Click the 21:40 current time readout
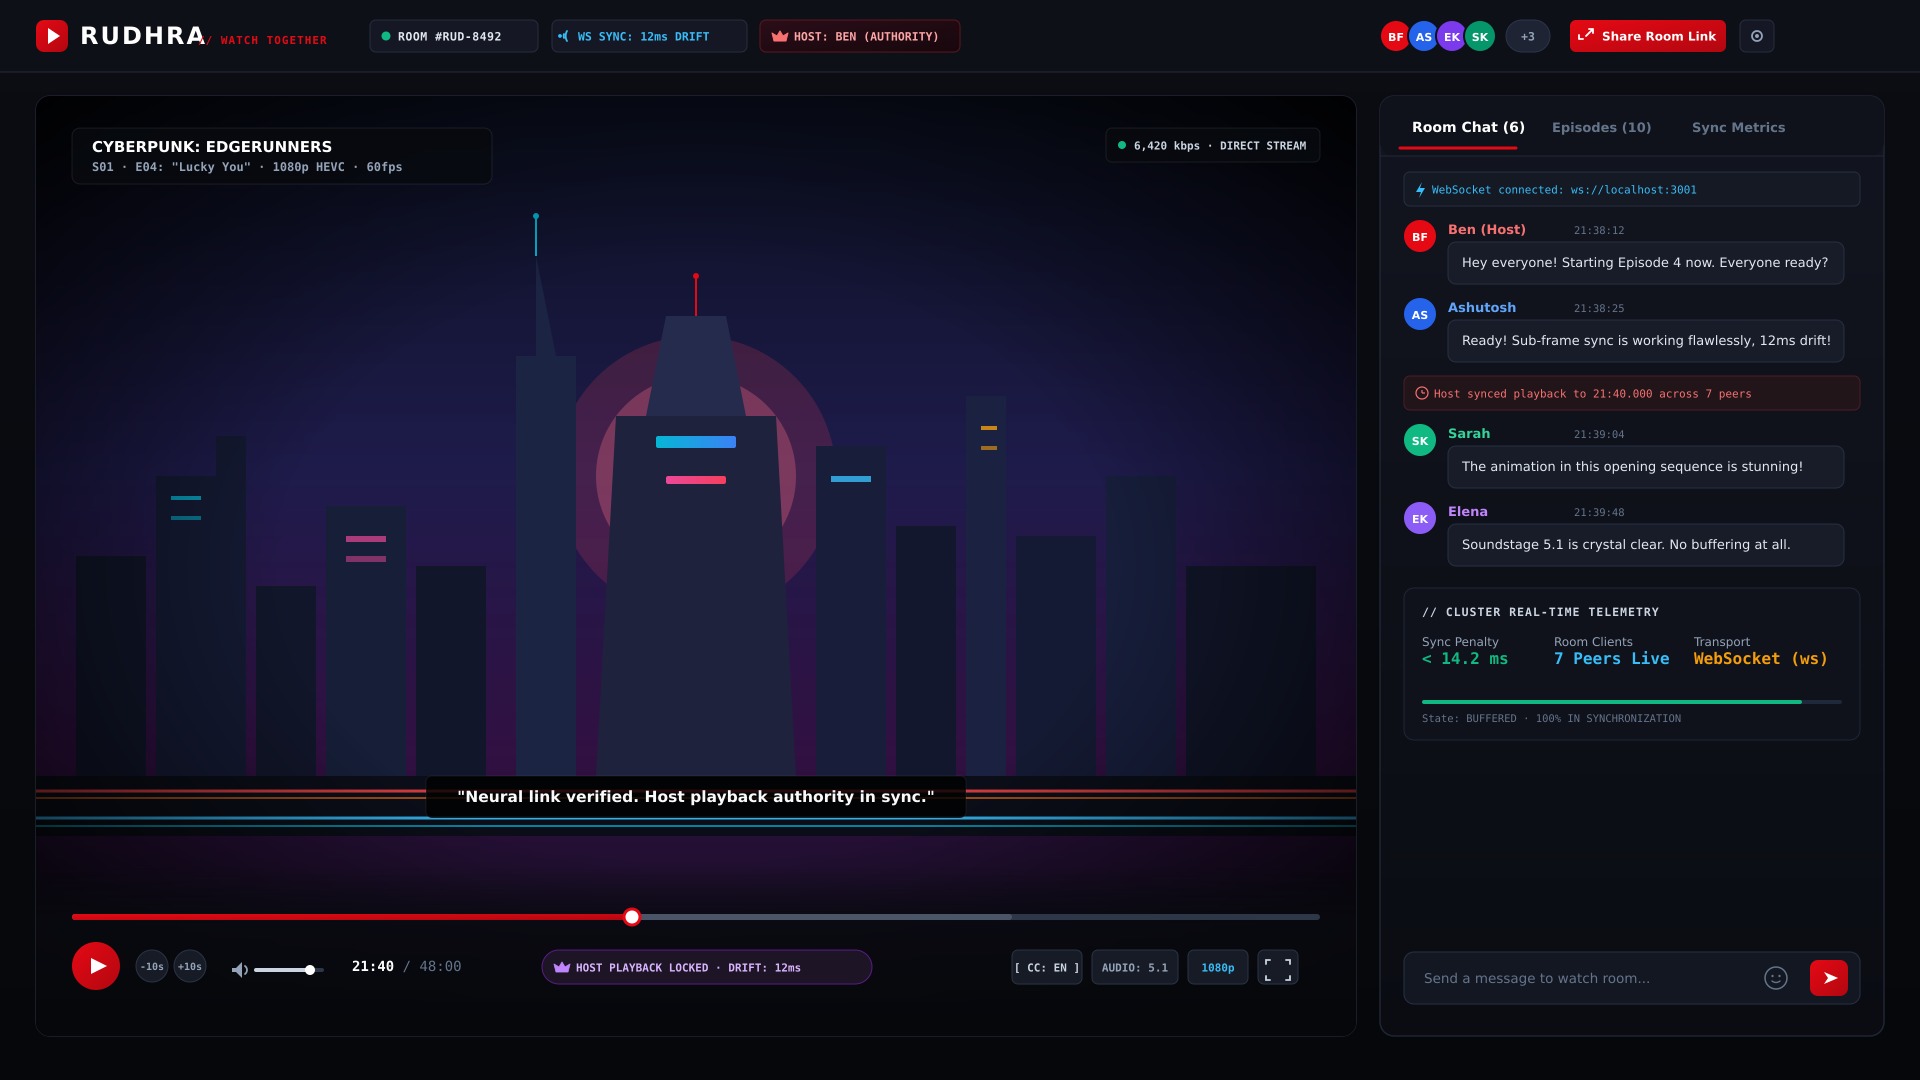 click(x=372, y=966)
